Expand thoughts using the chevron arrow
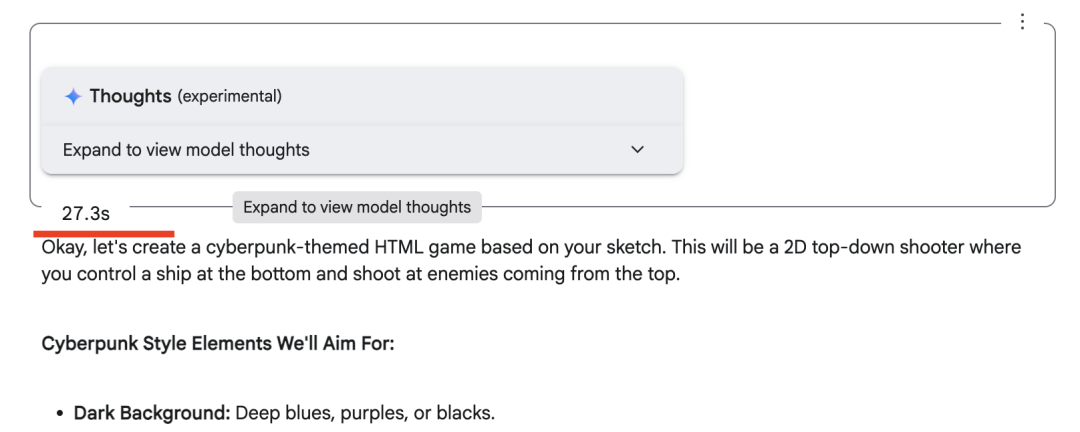The width and height of the screenshot is (1080, 432). [638, 150]
